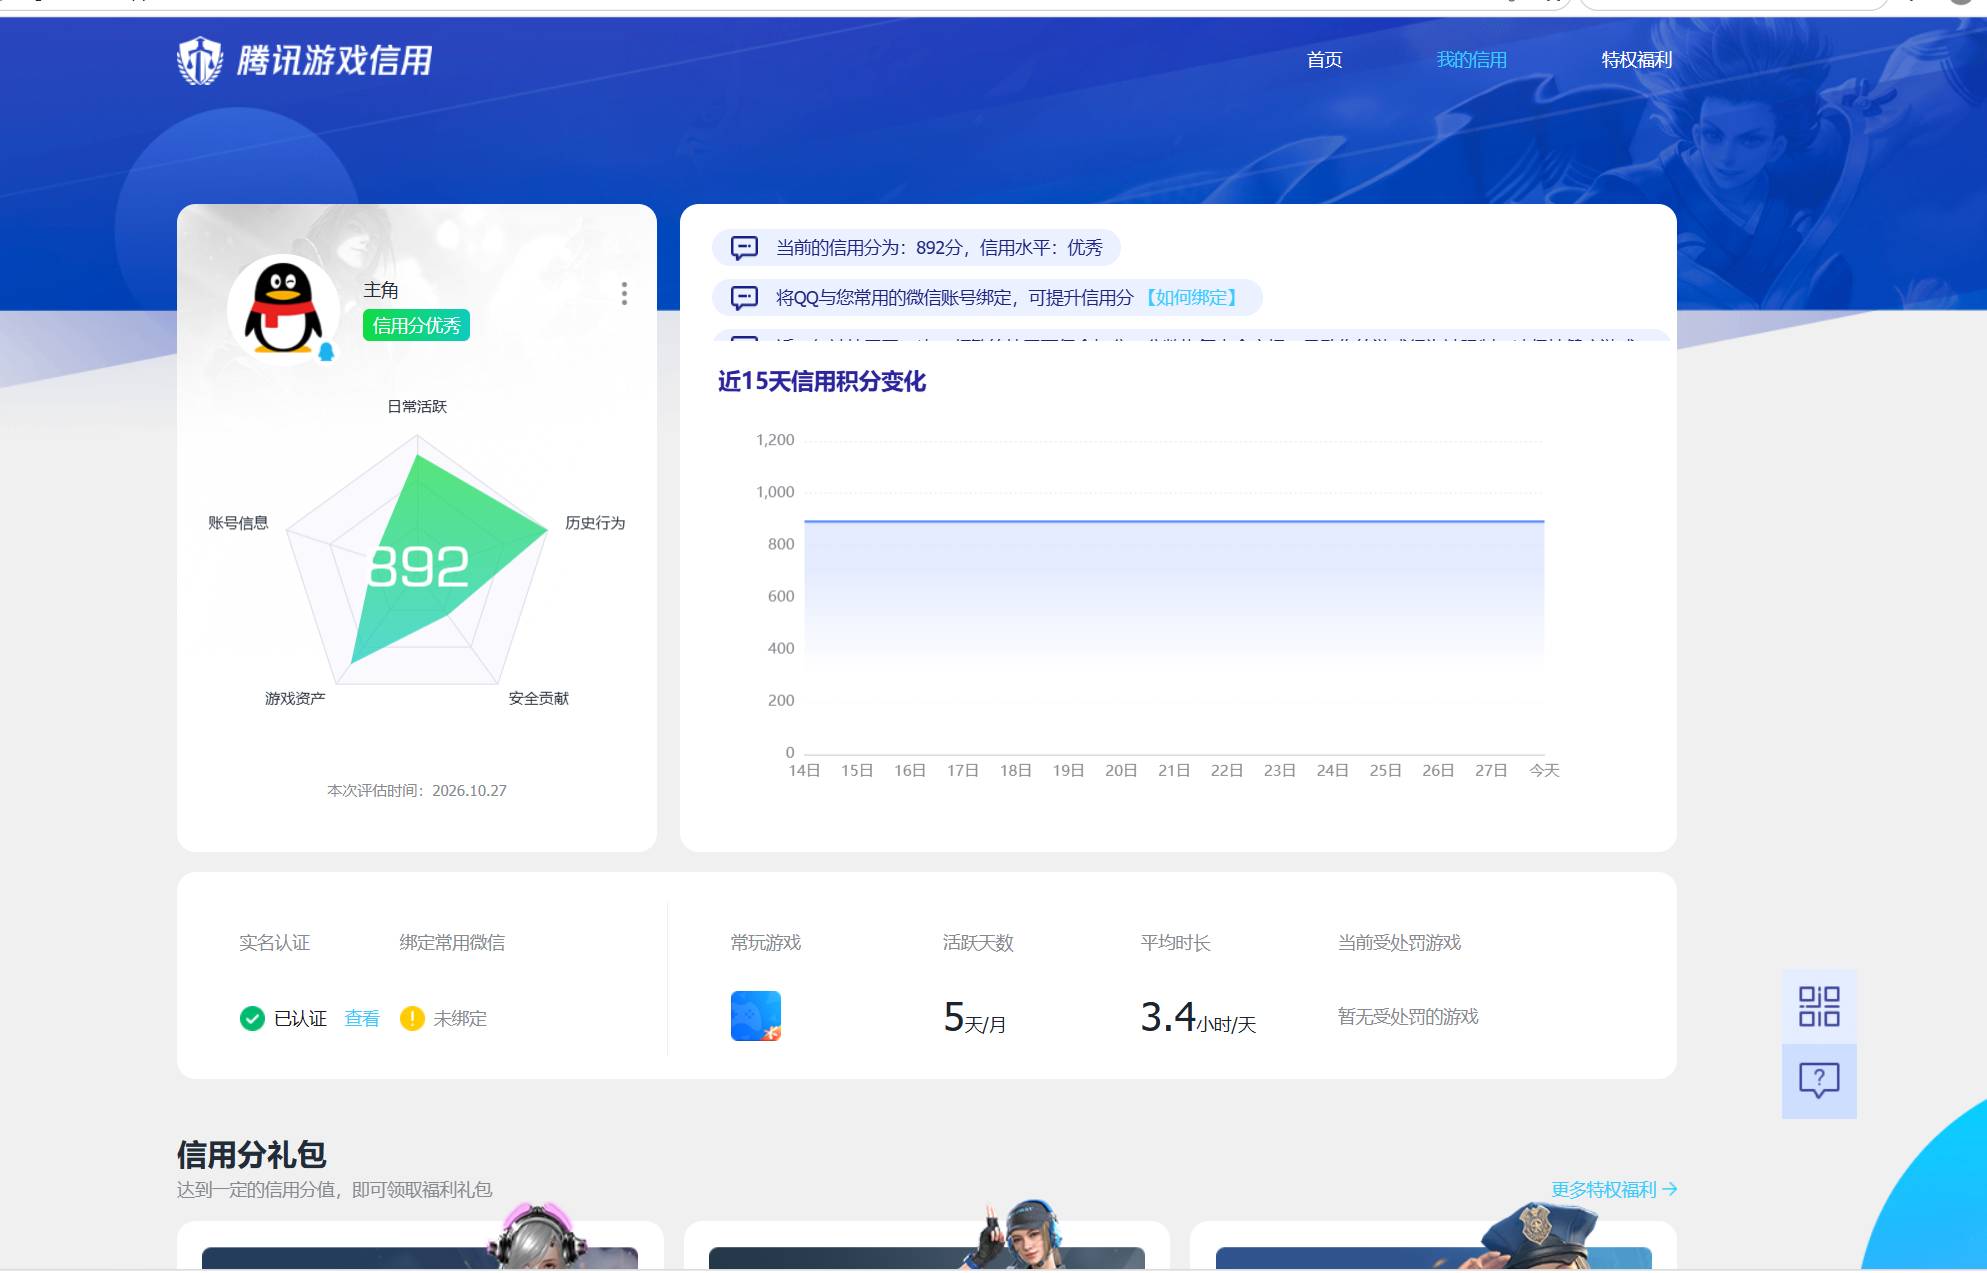Click the message icon beside 将QQ与您常用的微信

744,297
